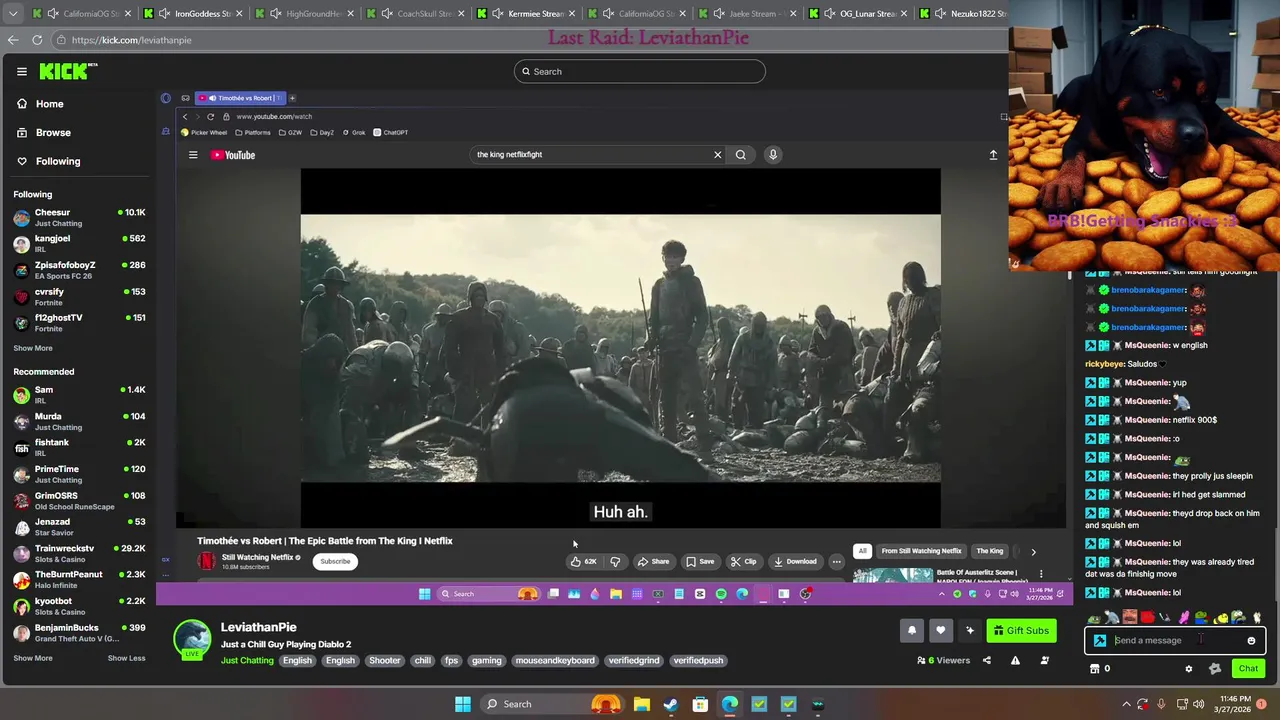This screenshot has height=720, width=1280.
Task: Open Trainwreckstv recommended channel
Action: 78,553
